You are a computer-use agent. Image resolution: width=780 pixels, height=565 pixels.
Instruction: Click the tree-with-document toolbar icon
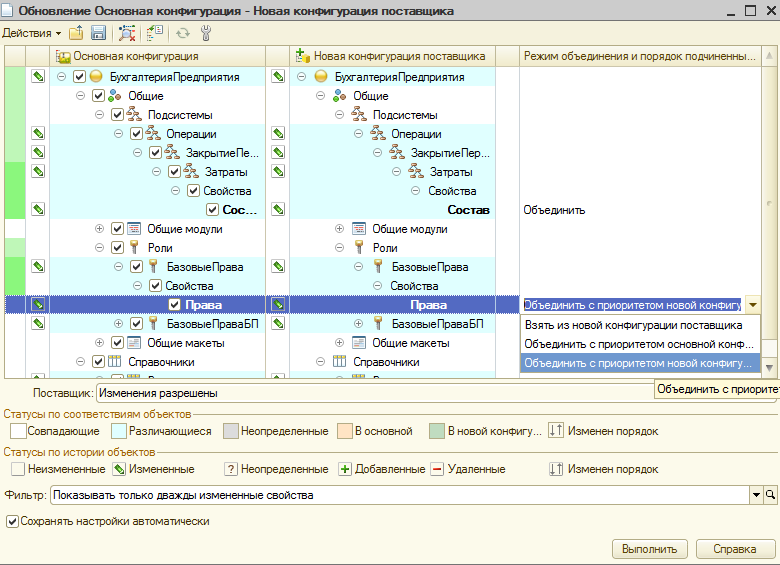(x=155, y=33)
